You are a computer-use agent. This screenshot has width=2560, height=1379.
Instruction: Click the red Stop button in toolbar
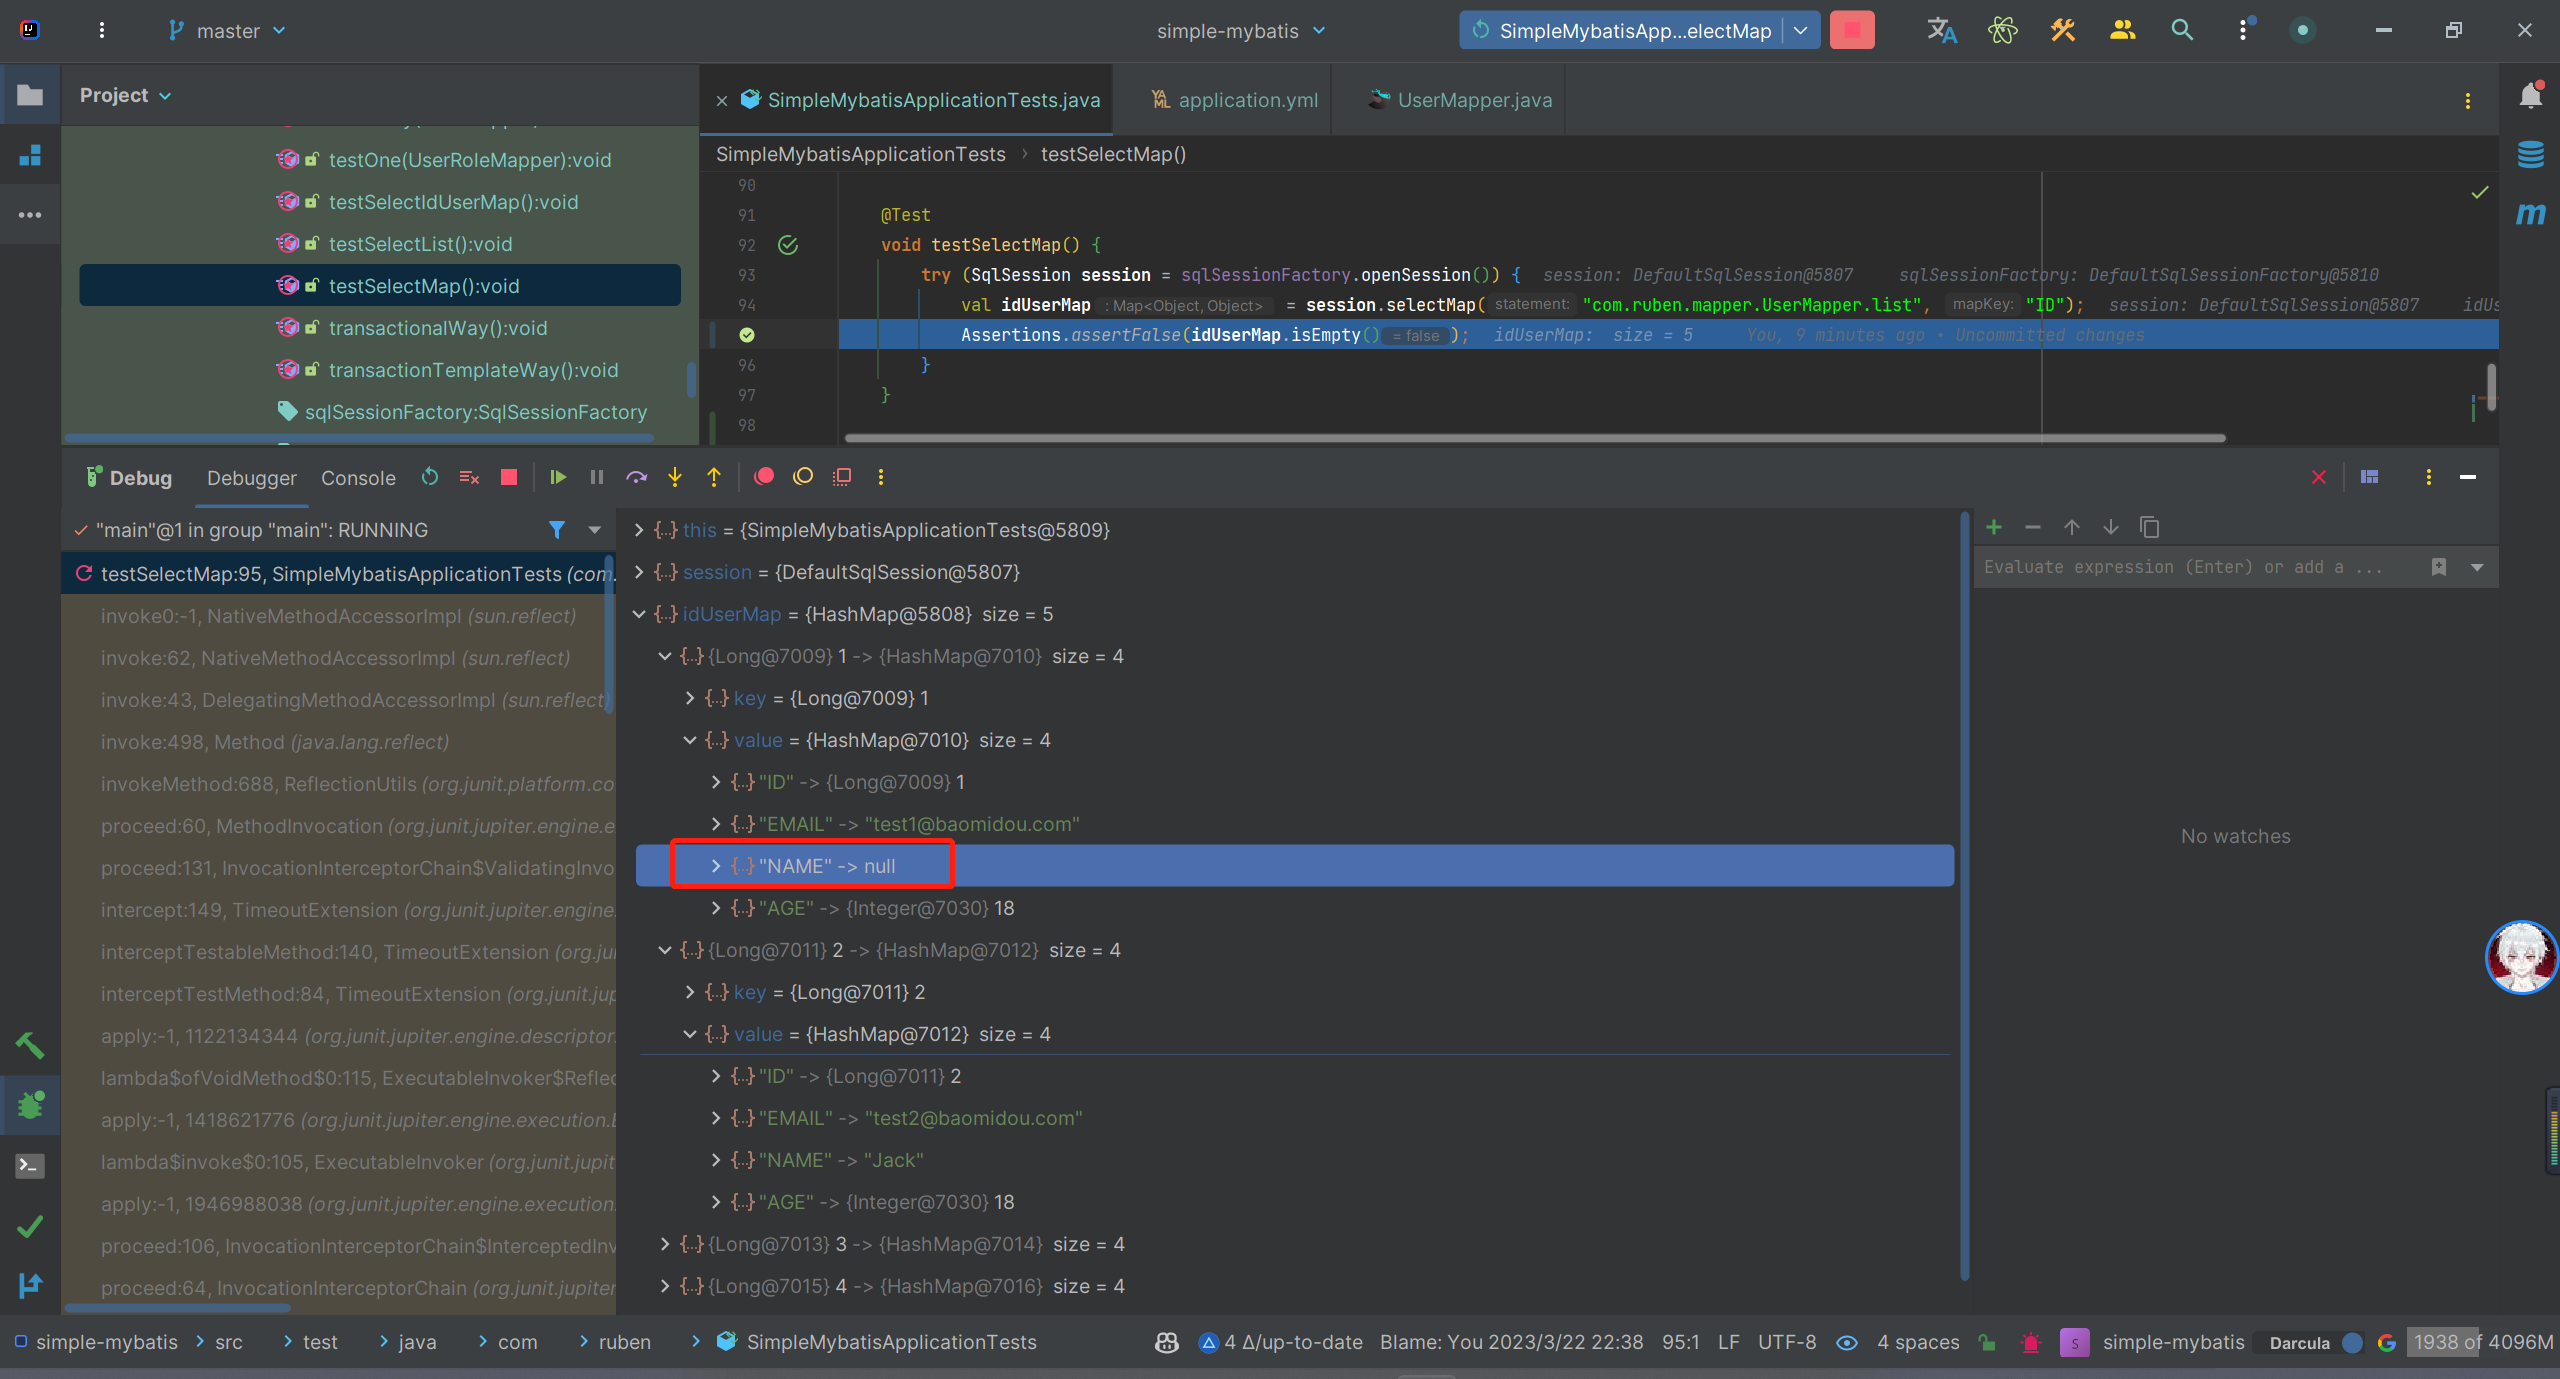(x=1852, y=30)
